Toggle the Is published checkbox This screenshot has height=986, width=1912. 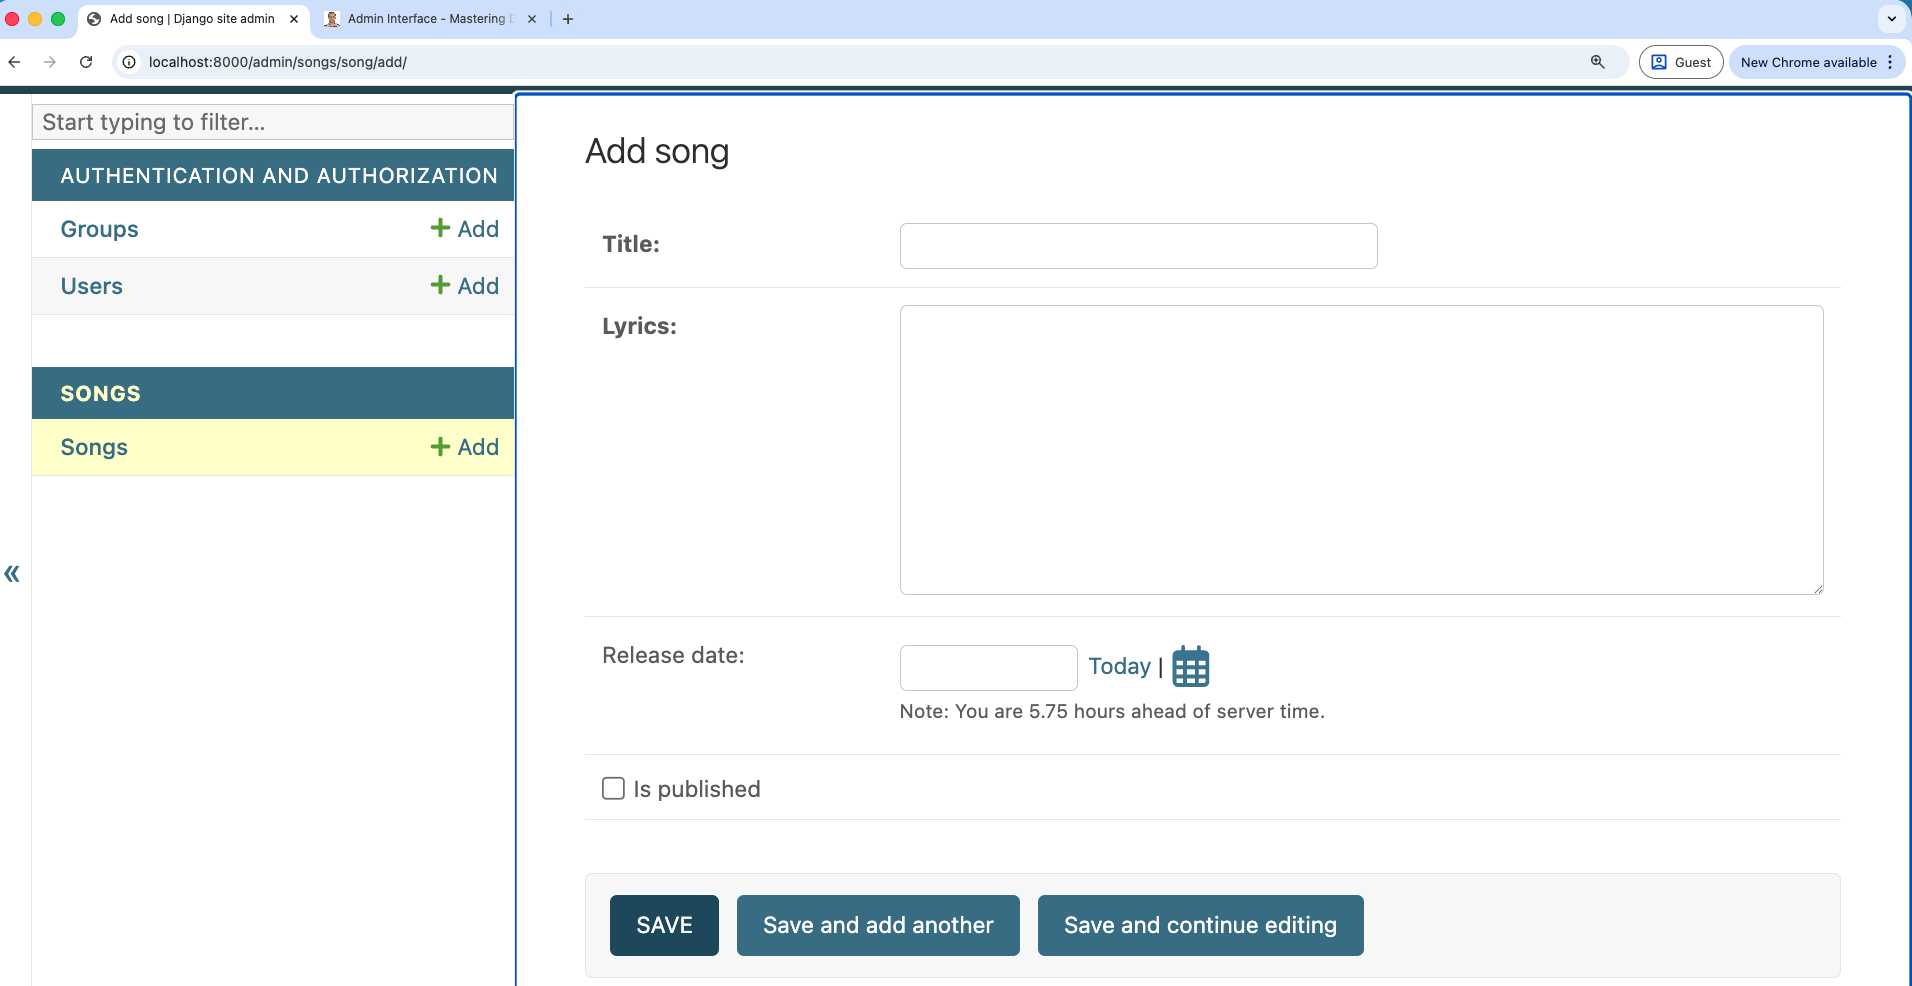[613, 788]
